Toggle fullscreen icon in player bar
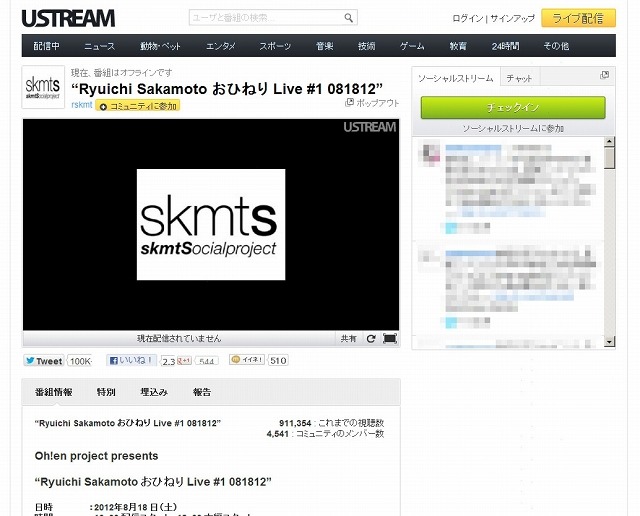This screenshot has height=516, width=640. [389, 338]
